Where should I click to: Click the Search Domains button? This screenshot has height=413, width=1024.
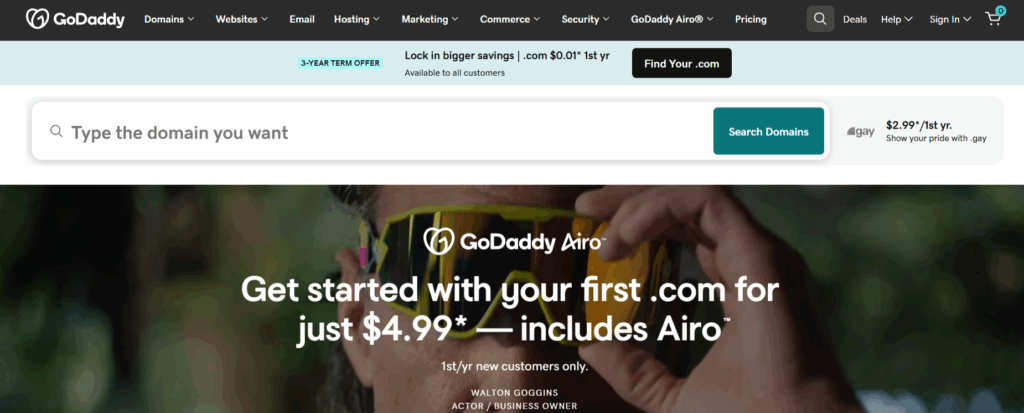[x=769, y=131]
